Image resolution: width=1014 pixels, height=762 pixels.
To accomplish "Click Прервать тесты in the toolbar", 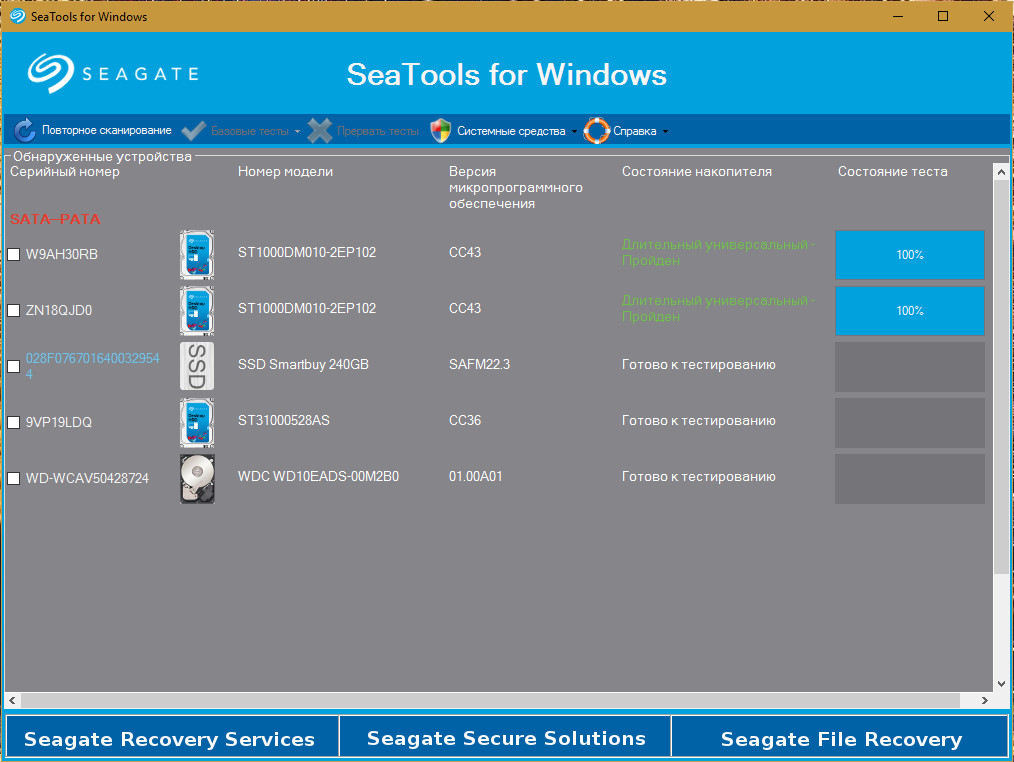I will coord(378,131).
